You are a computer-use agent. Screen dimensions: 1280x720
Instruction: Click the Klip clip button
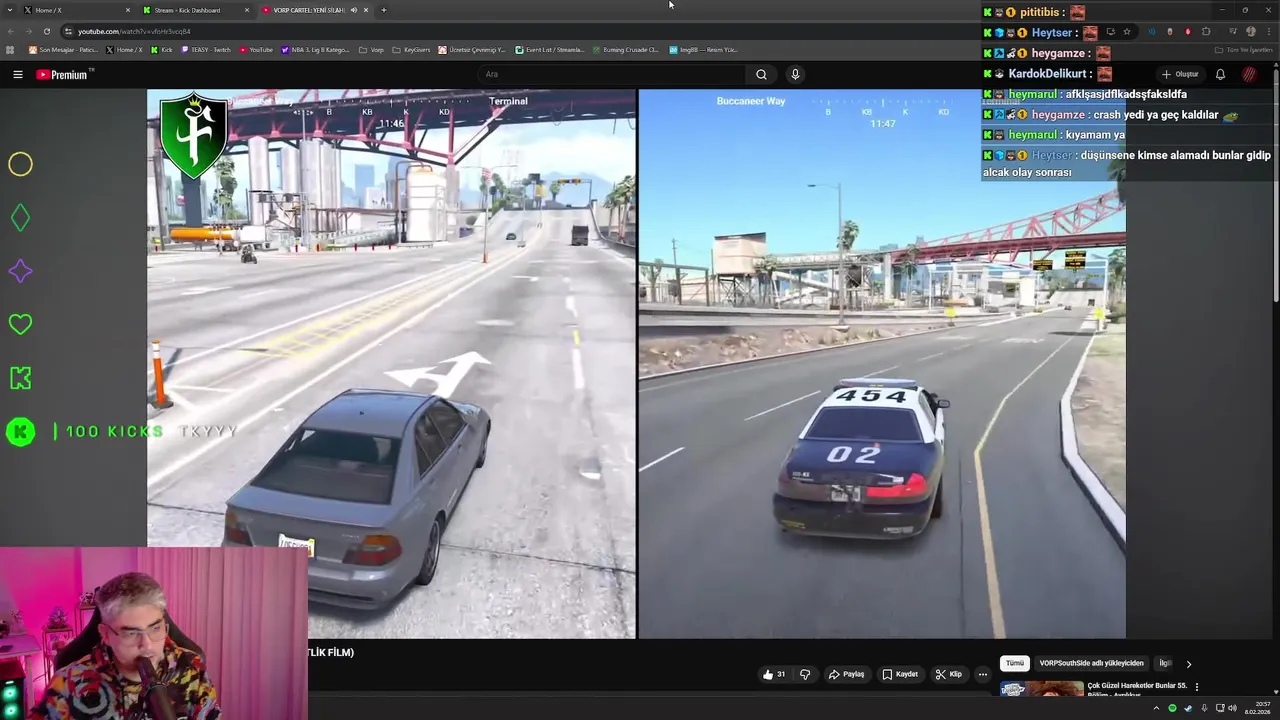948,674
